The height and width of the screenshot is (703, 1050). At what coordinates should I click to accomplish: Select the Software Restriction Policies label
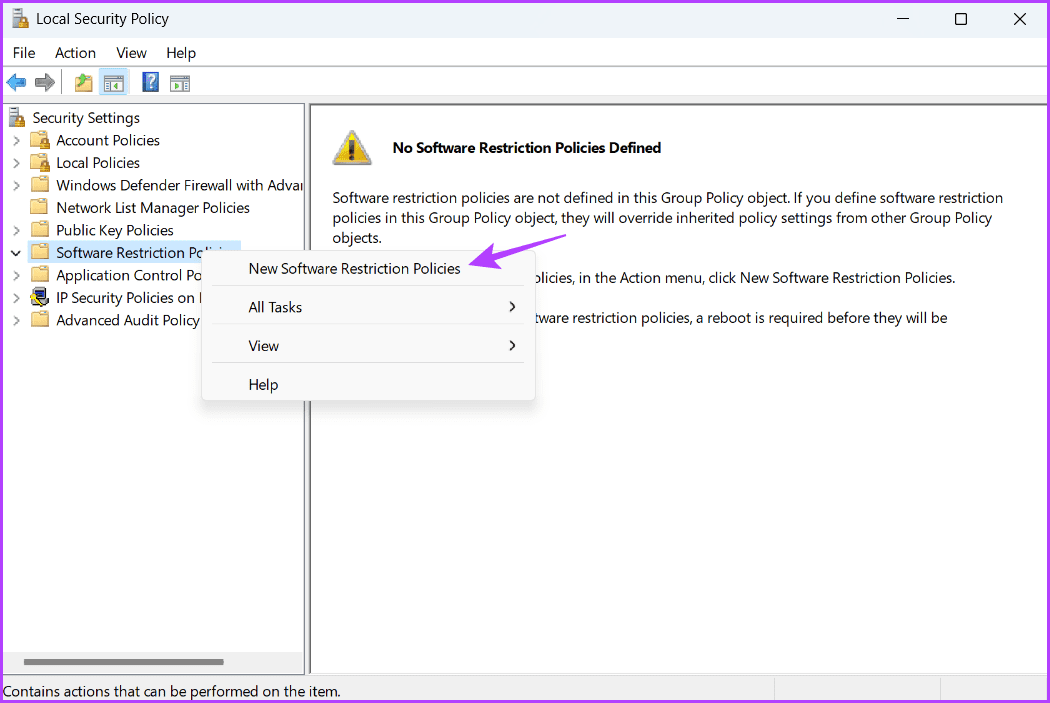coord(129,252)
